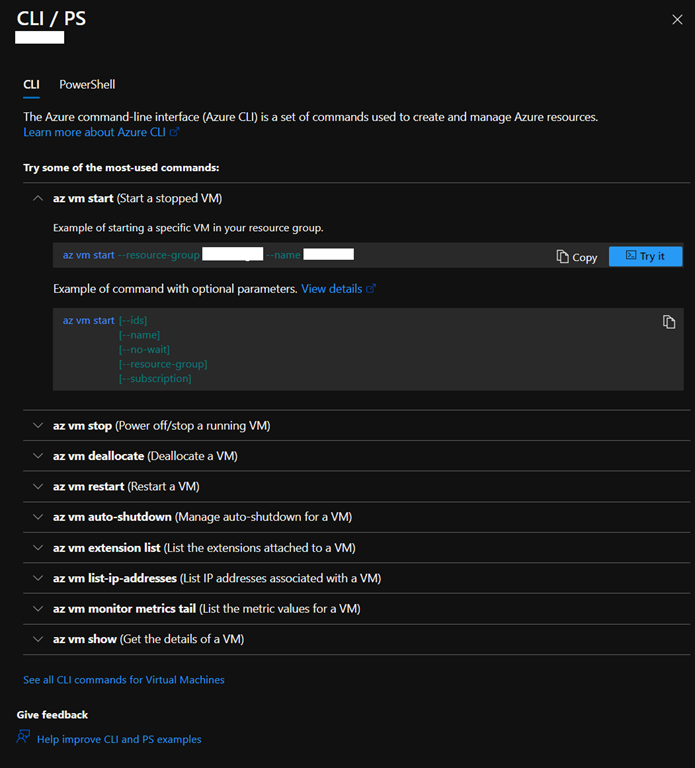Expand az vm list-ip-addresses section
Viewport: 695px width, 768px height.
pos(357,578)
